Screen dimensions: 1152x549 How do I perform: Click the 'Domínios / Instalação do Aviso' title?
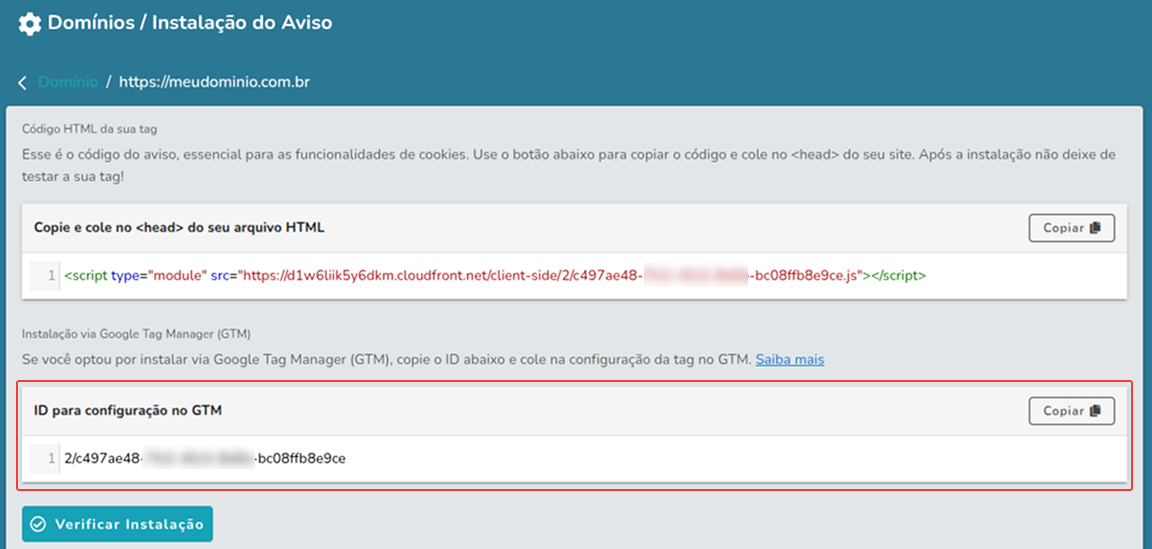[190, 22]
